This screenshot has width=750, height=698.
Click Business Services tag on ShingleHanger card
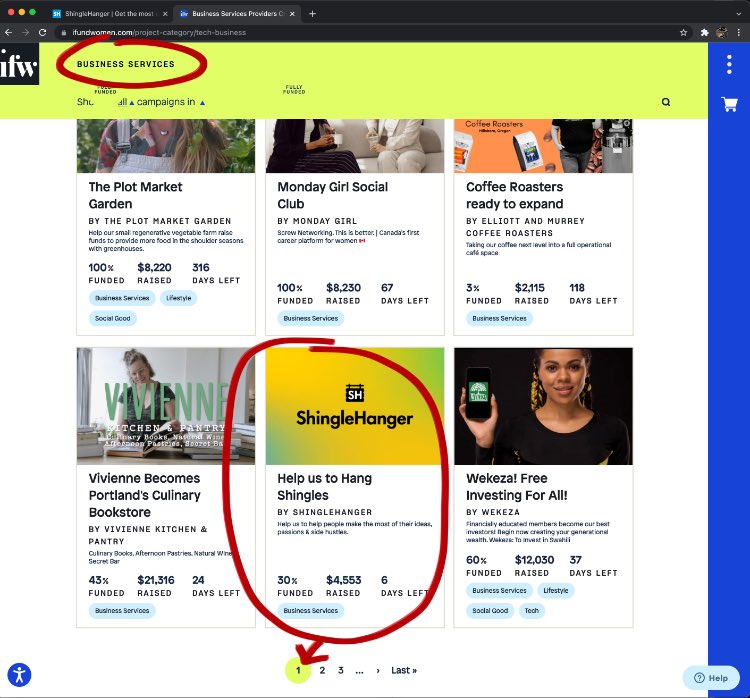[310, 610]
